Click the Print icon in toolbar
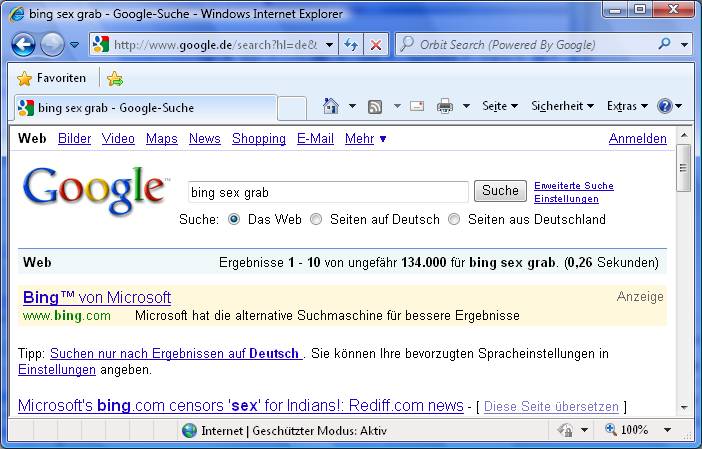 tap(444, 106)
